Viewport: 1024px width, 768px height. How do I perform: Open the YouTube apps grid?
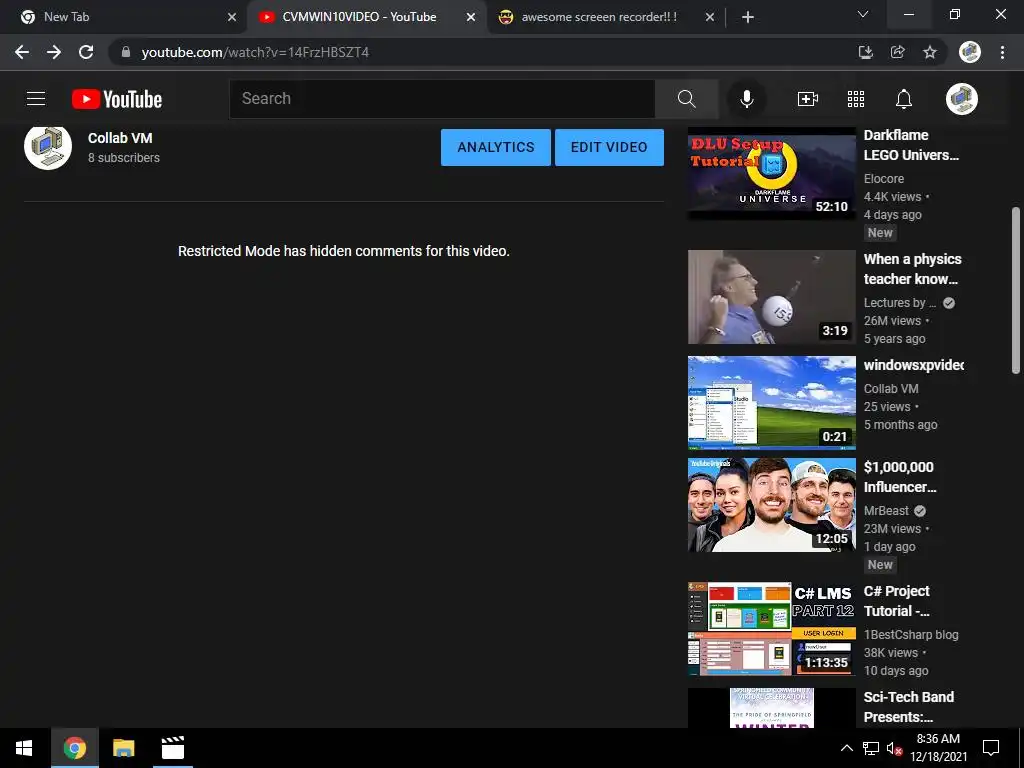(856, 99)
